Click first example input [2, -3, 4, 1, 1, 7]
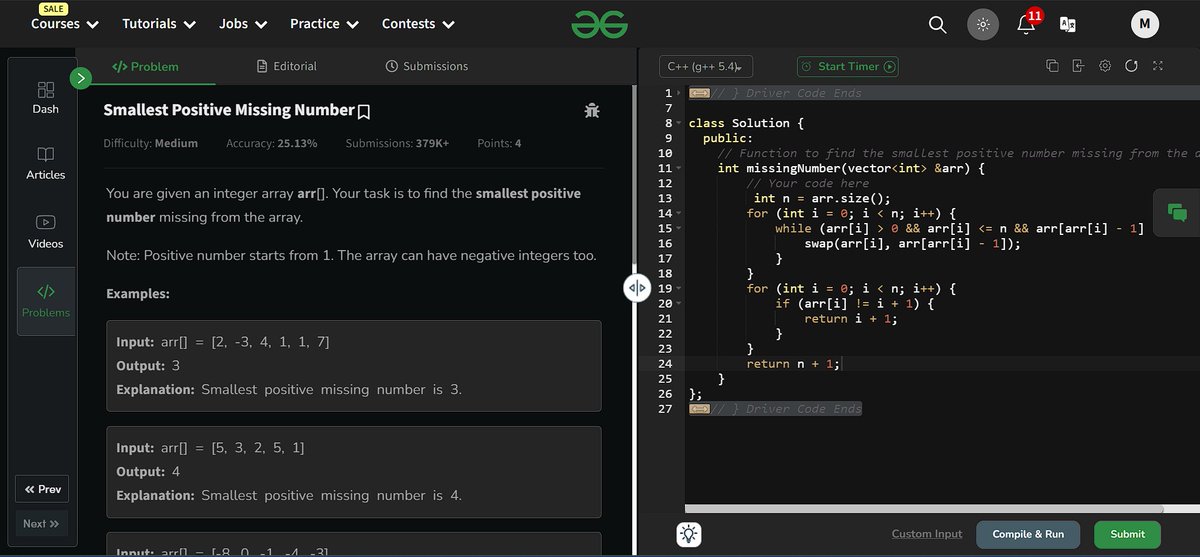This screenshot has height=557, width=1200. pyautogui.click(x=223, y=342)
